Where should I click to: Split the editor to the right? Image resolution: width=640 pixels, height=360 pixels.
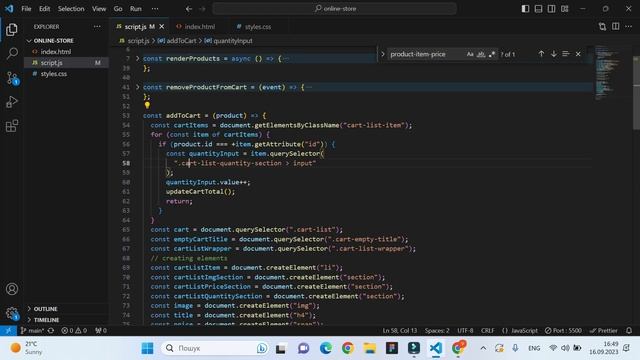[x=616, y=27]
